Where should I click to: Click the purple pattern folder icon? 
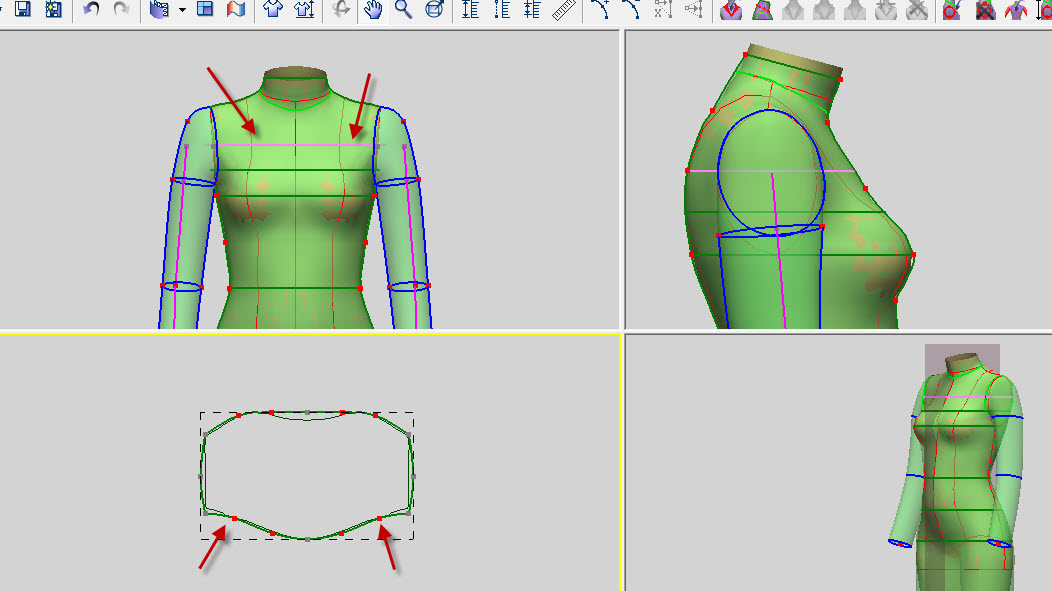coord(159,9)
